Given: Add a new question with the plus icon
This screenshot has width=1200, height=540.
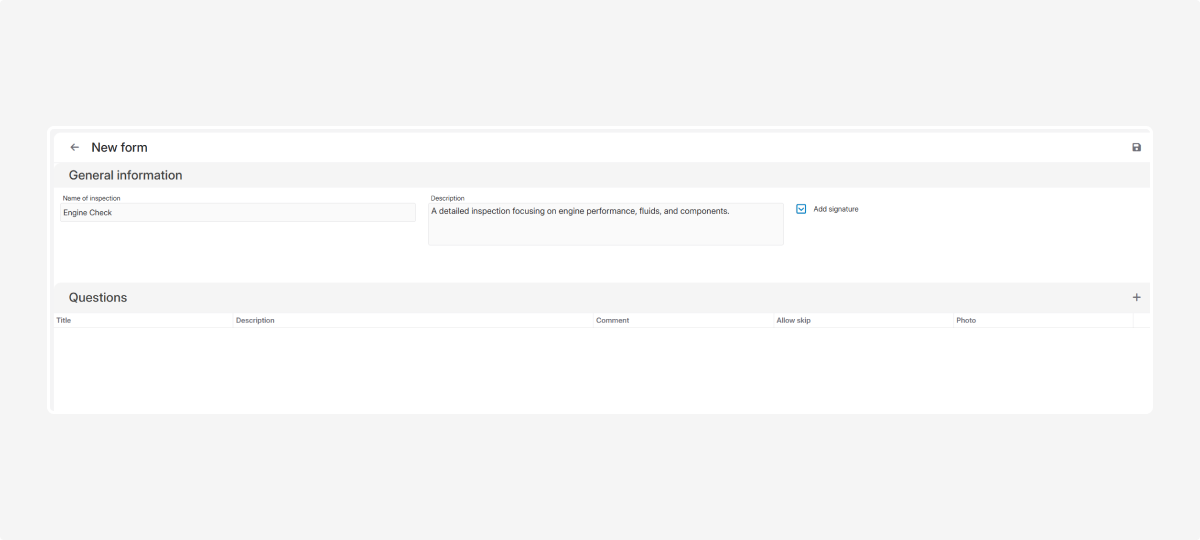Looking at the screenshot, I should tap(1136, 297).
